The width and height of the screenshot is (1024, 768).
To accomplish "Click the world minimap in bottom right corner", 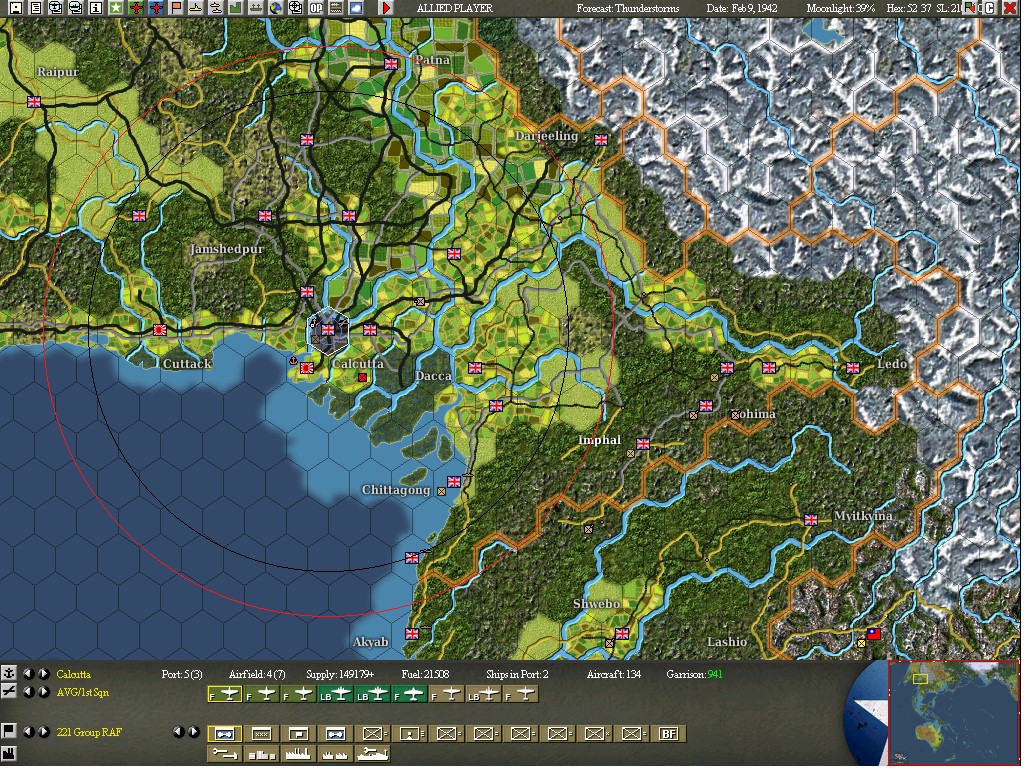I will [953, 713].
